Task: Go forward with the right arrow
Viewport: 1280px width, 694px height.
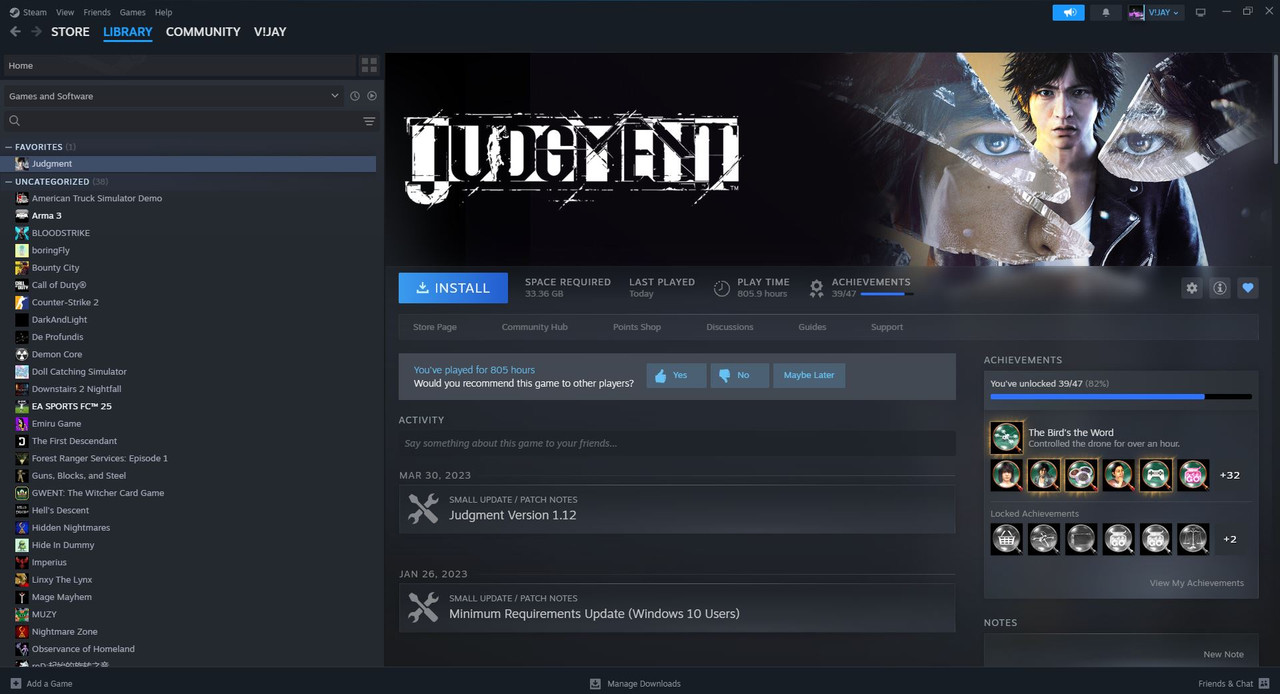Action: (37, 32)
